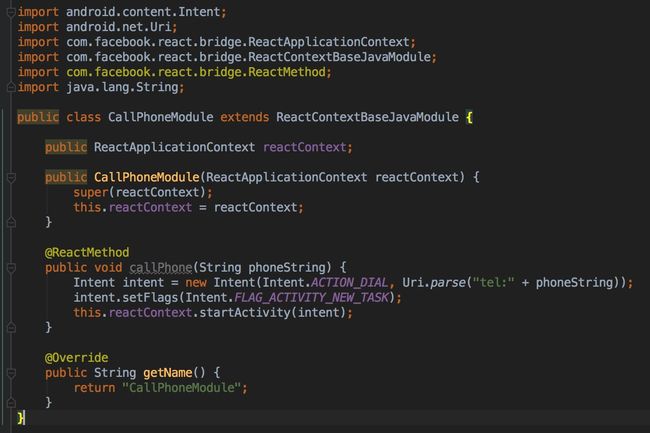
Task: Click the ReactApplicationContext import path
Action: 238,42
